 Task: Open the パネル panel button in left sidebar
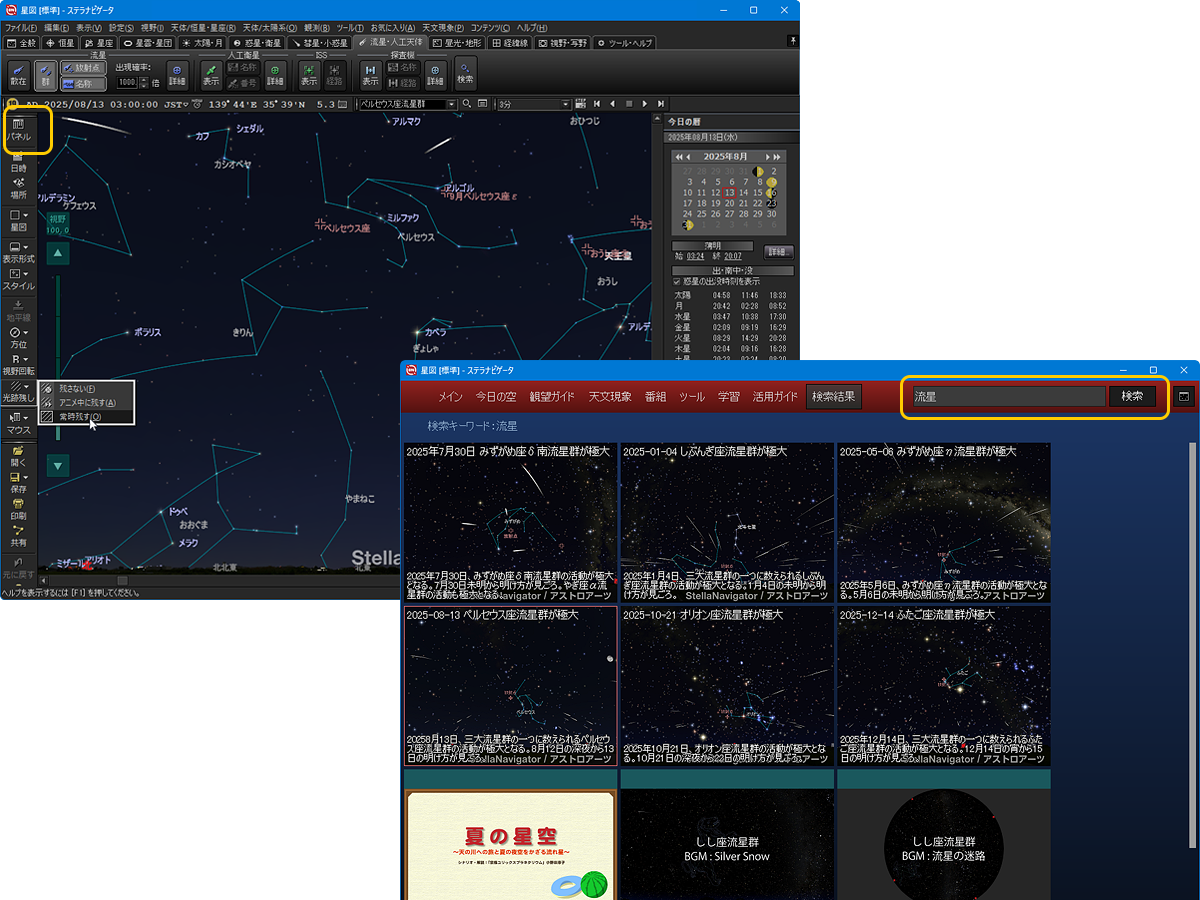pyautogui.click(x=18, y=129)
